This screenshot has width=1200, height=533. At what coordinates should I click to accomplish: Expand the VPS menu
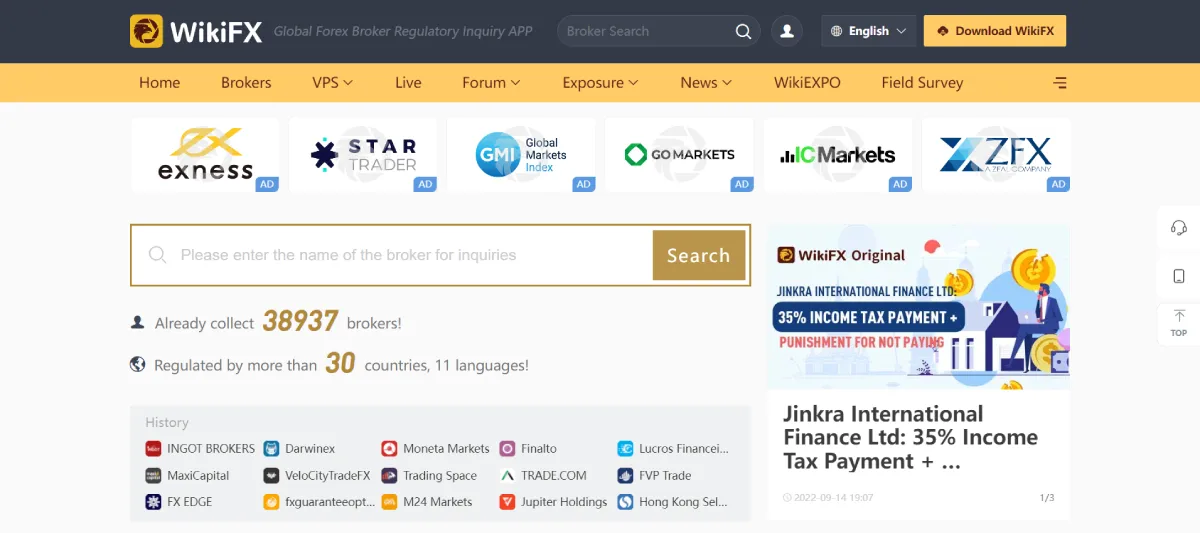(332, 83)
